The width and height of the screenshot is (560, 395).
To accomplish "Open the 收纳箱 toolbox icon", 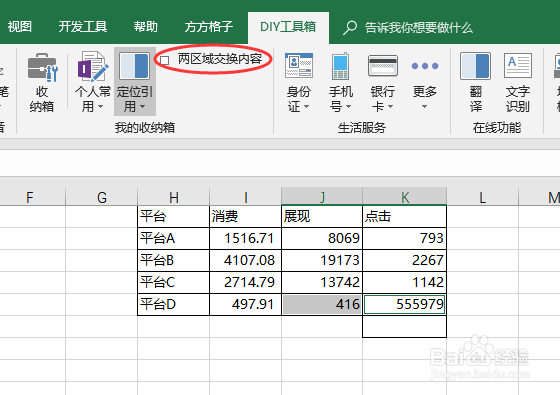I will click(42, 67).
